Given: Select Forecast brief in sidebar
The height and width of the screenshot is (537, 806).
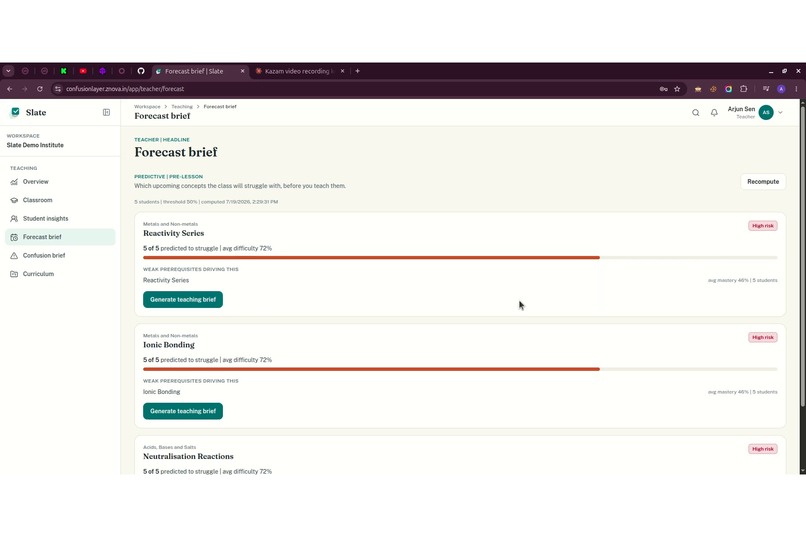Looking at the screenshot, I should tap(60, 237).
